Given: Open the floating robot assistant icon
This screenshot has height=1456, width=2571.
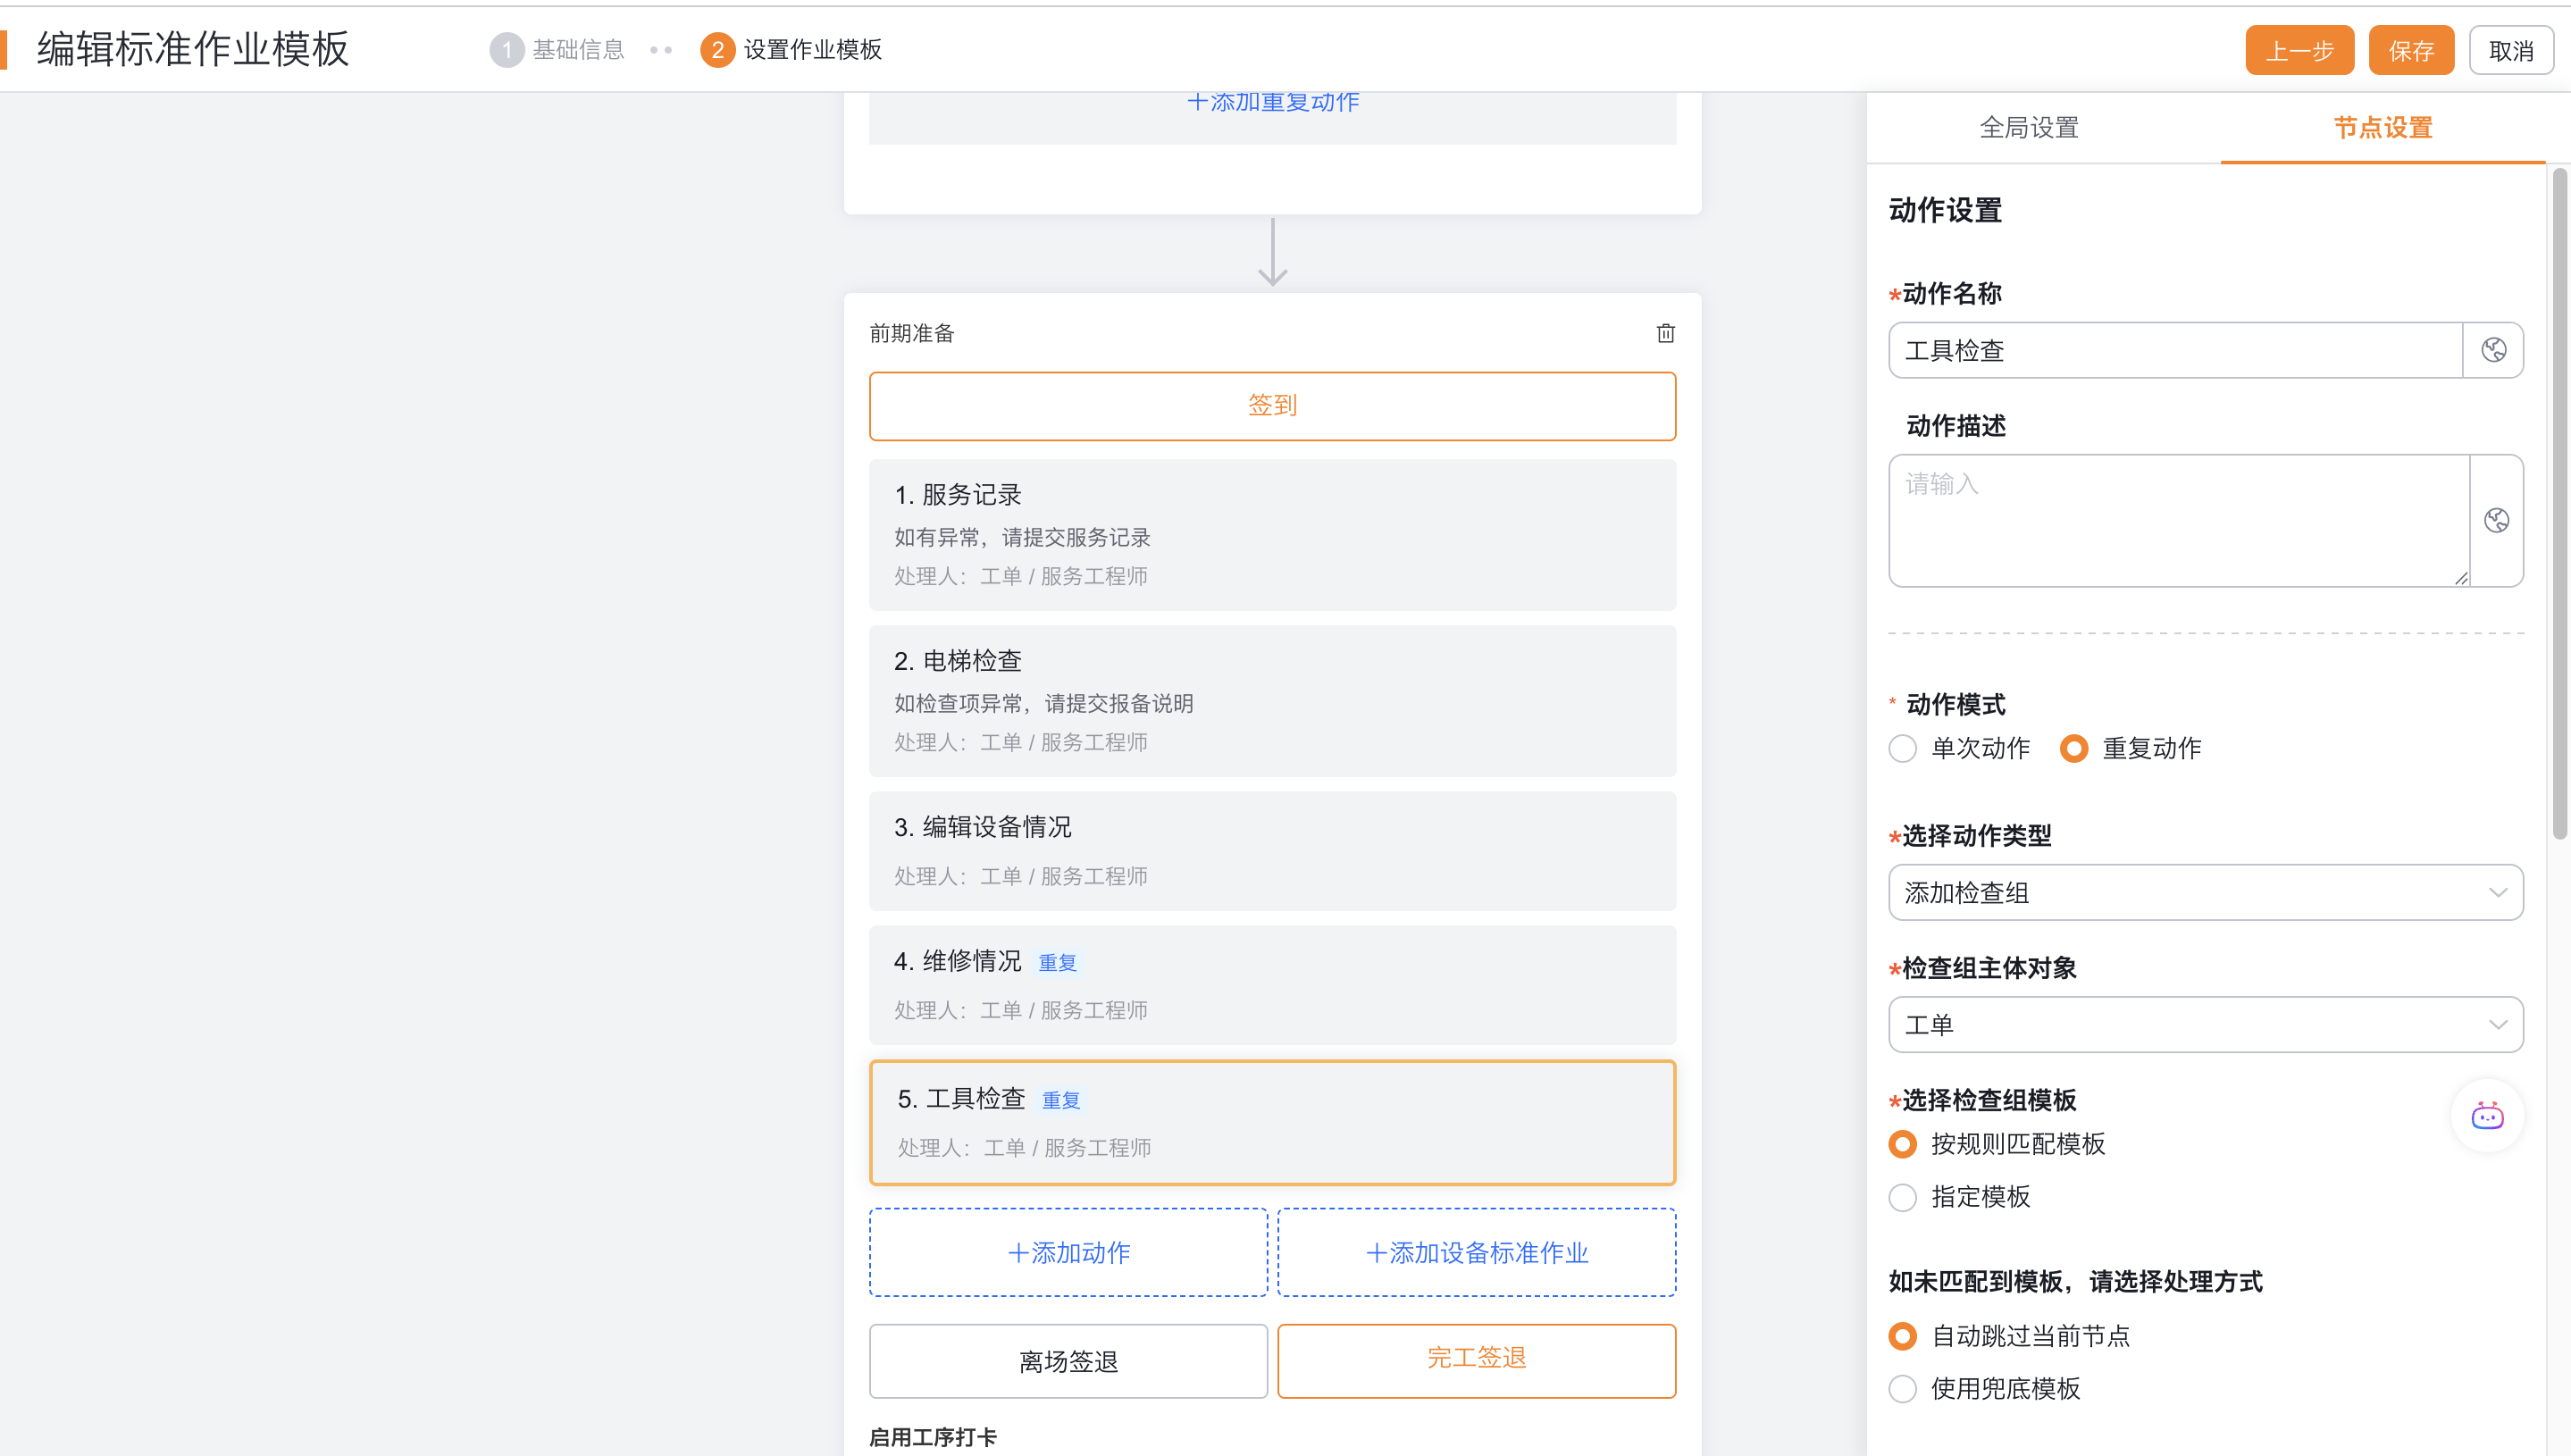Looking at the screenshot, I should coord(2487,1116).
